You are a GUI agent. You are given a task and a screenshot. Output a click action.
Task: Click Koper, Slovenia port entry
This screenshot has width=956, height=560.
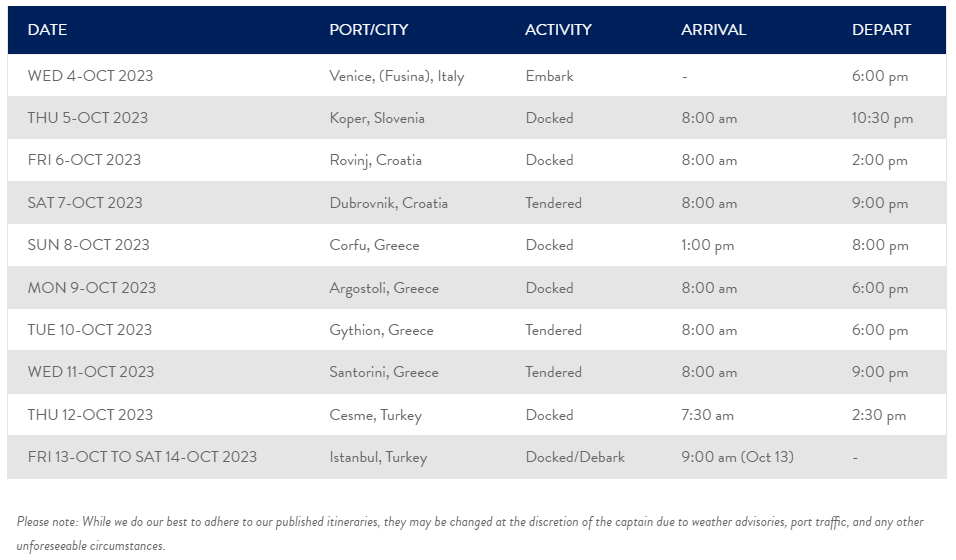[x=377, y=118]
